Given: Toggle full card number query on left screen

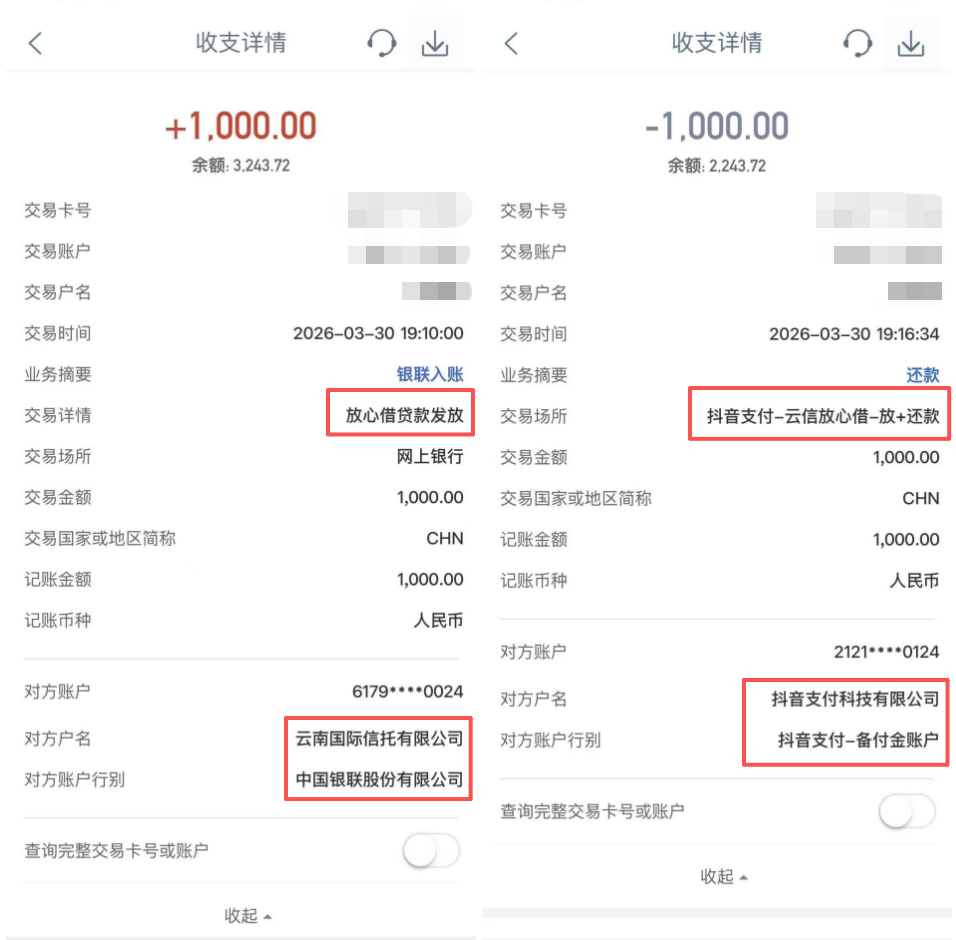Looking at the screenshot, I should coord(430,850).
